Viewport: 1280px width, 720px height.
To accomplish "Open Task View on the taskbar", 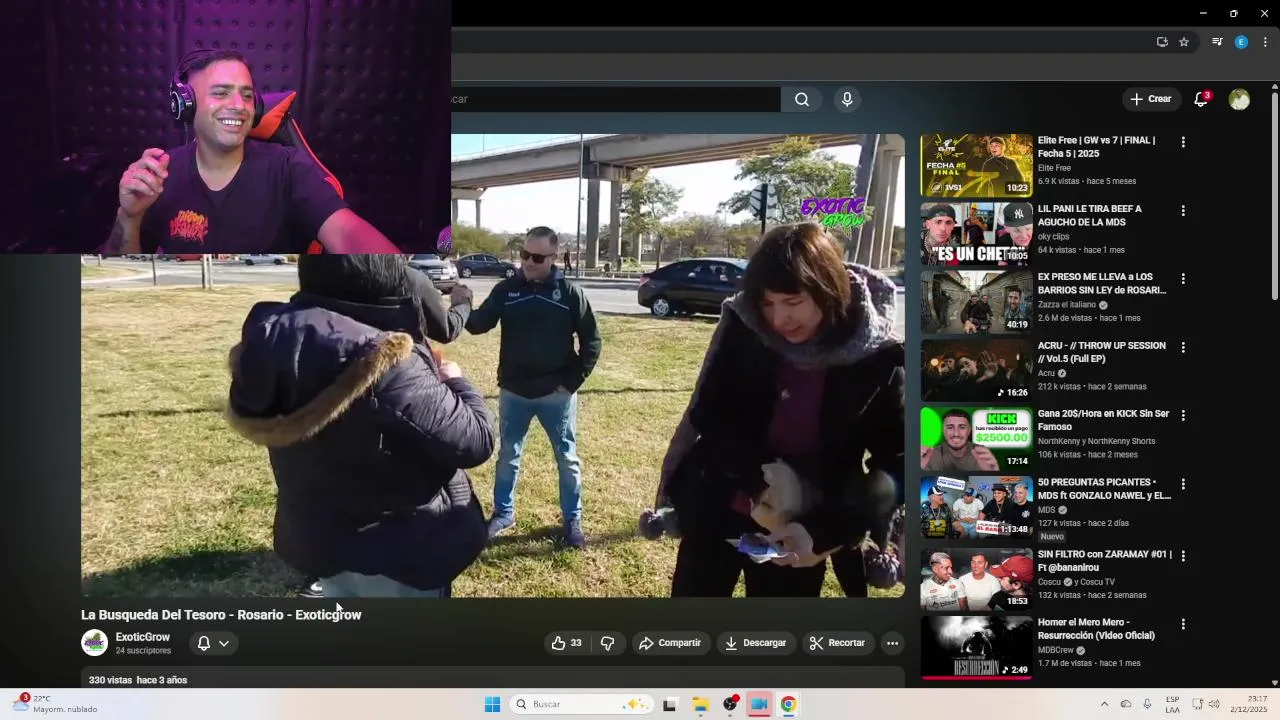I will [669, 704].
